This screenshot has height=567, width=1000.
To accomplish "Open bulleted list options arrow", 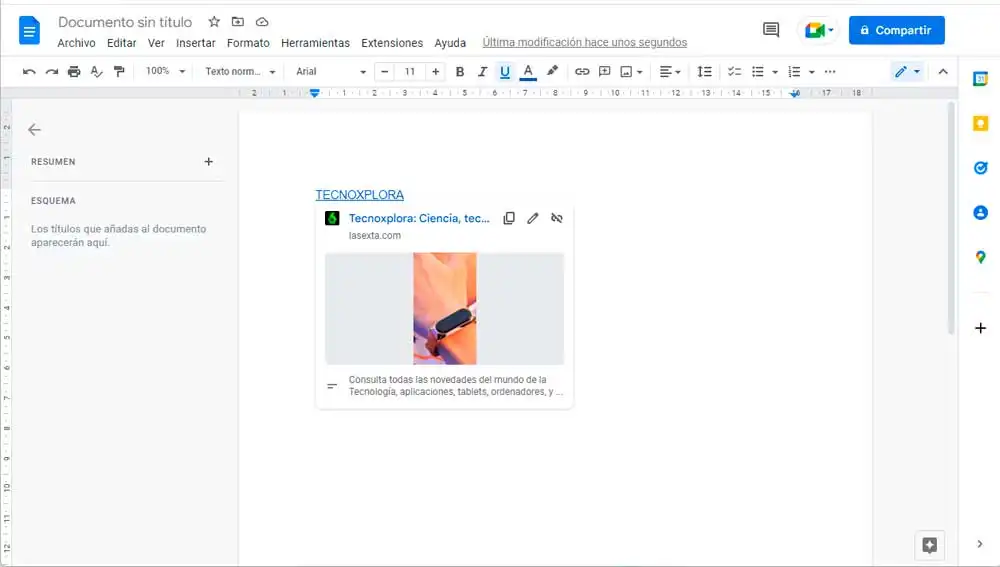I will point(775,72).
